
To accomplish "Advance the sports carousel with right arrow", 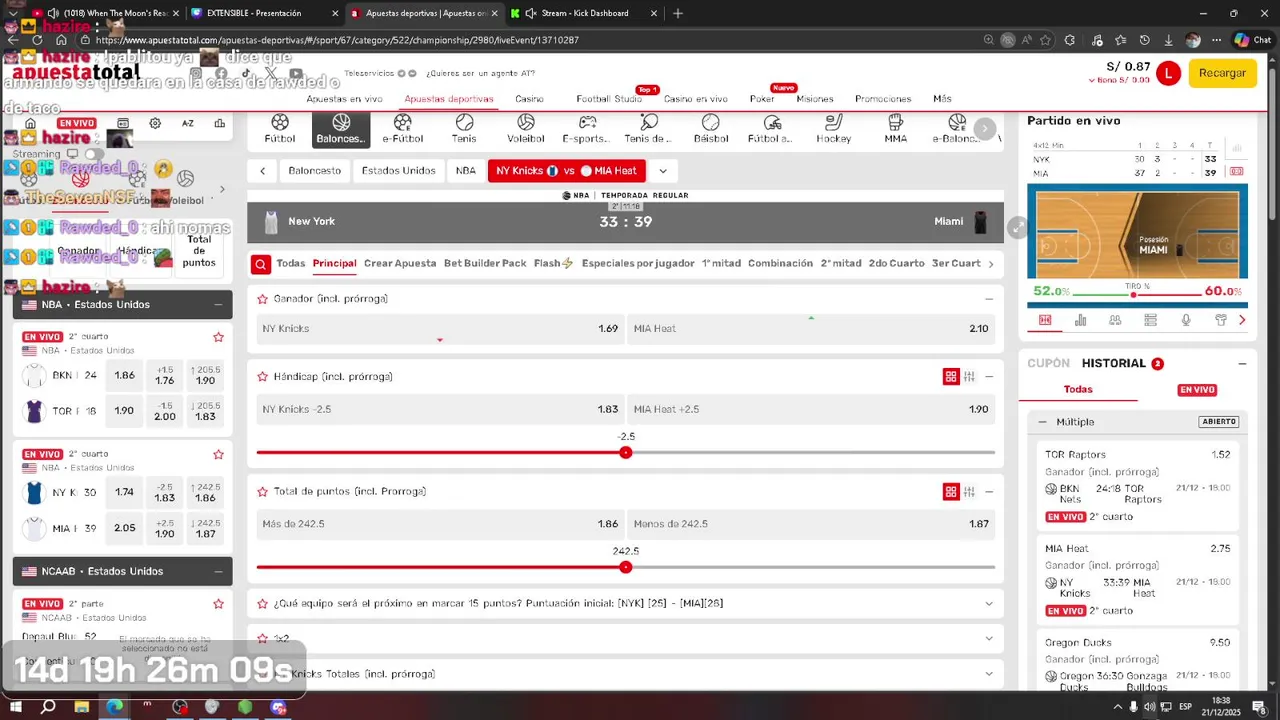I will (x=985, y=129).
